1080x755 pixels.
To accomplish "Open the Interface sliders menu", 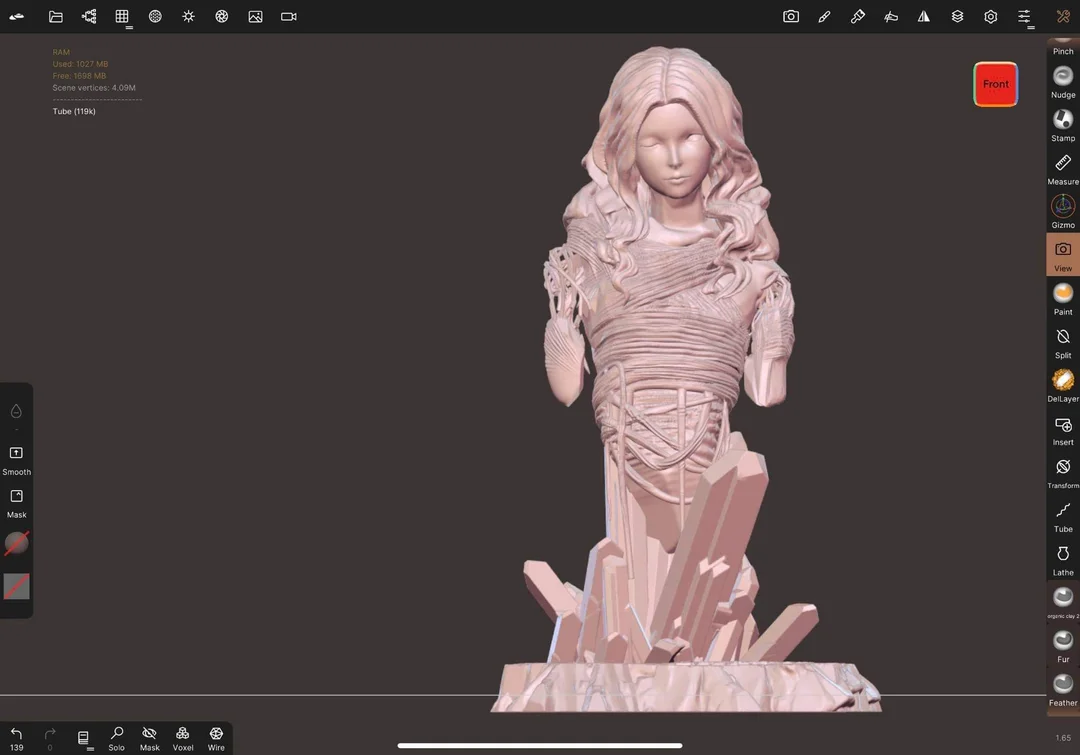I will tap(1024, 17).
